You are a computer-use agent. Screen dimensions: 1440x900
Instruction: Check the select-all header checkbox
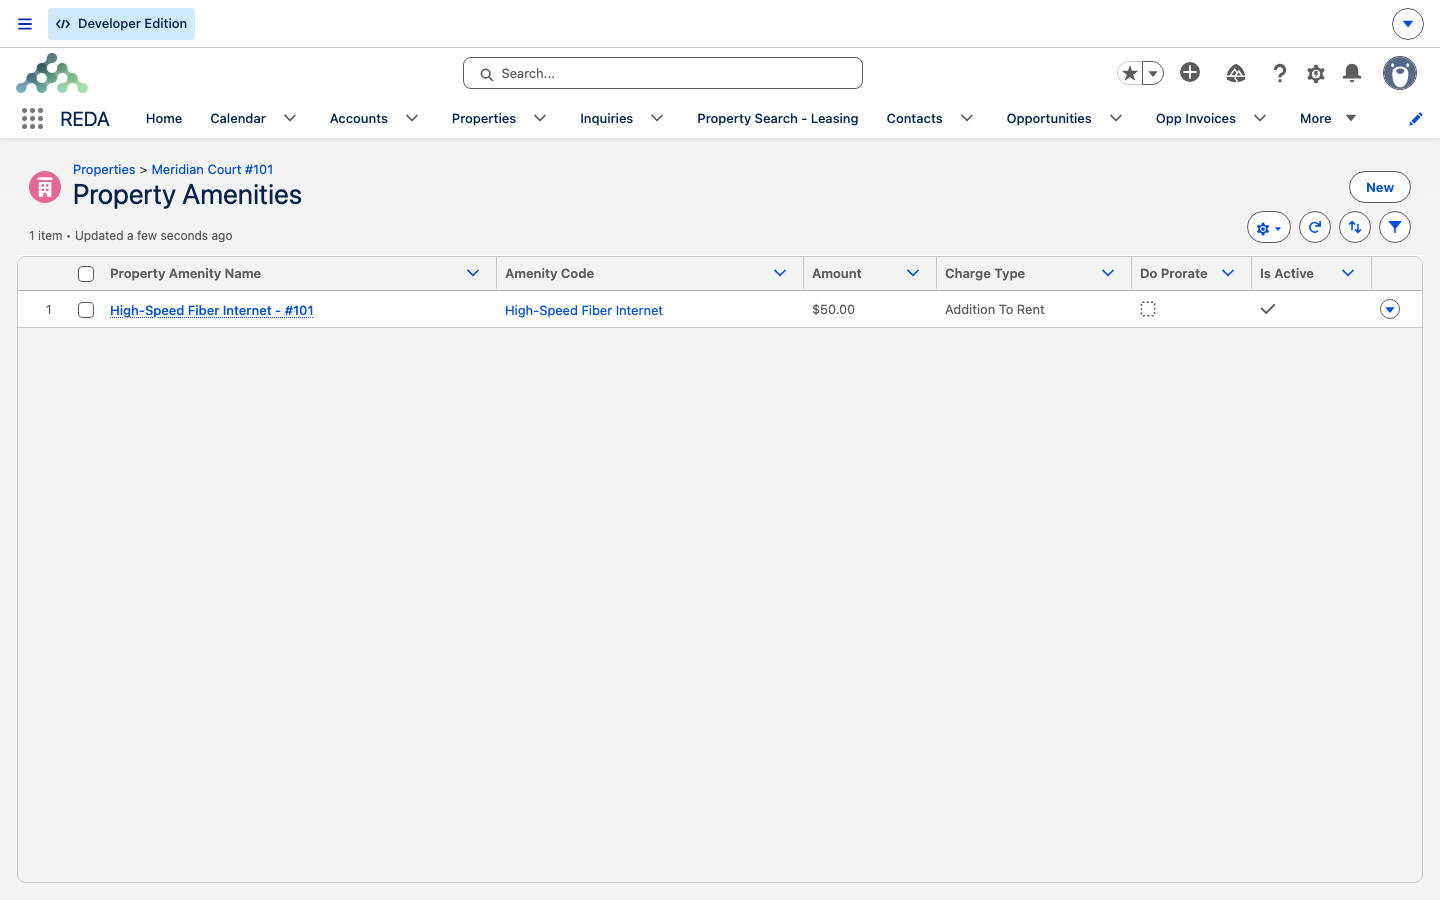pos(86,274)
